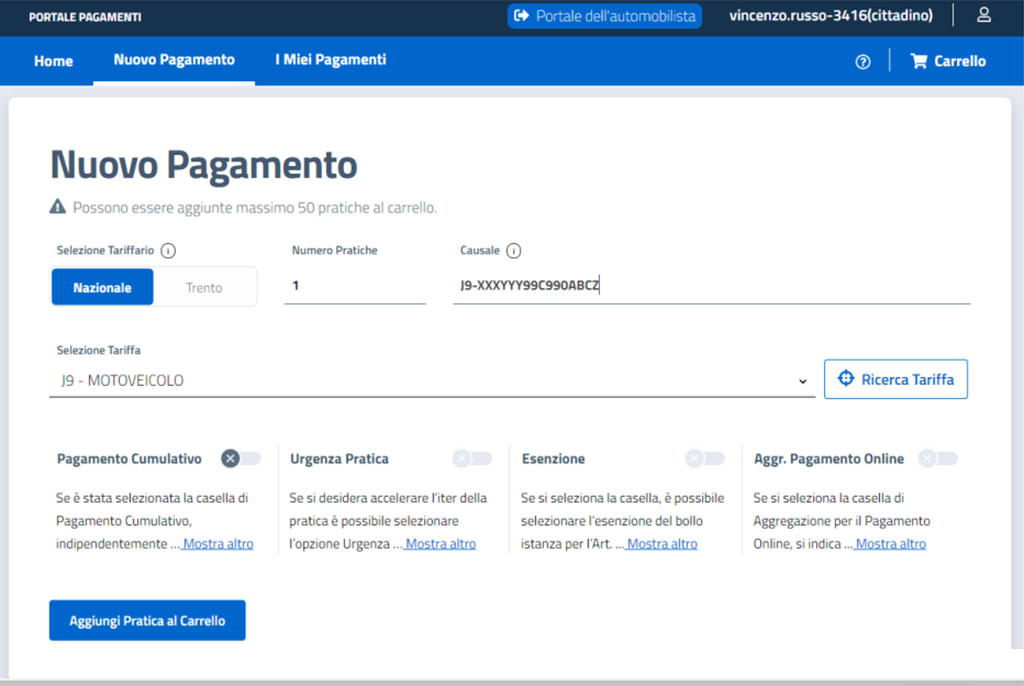Click the info icon next to Selezione Tariffario
Image resolution: width=1024 pixels, height=686 pixels.
[168, 251]
